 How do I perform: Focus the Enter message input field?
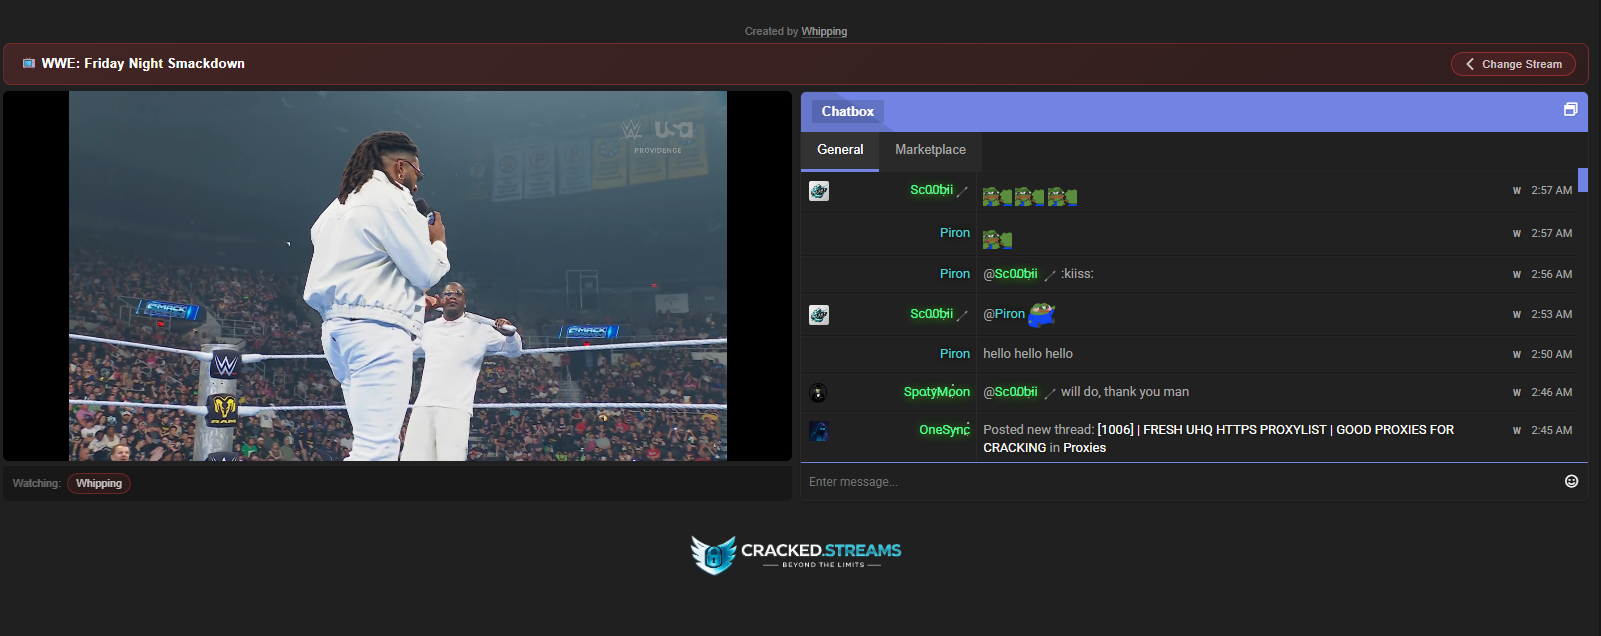pyautogui.click(x=1180, y=482)
